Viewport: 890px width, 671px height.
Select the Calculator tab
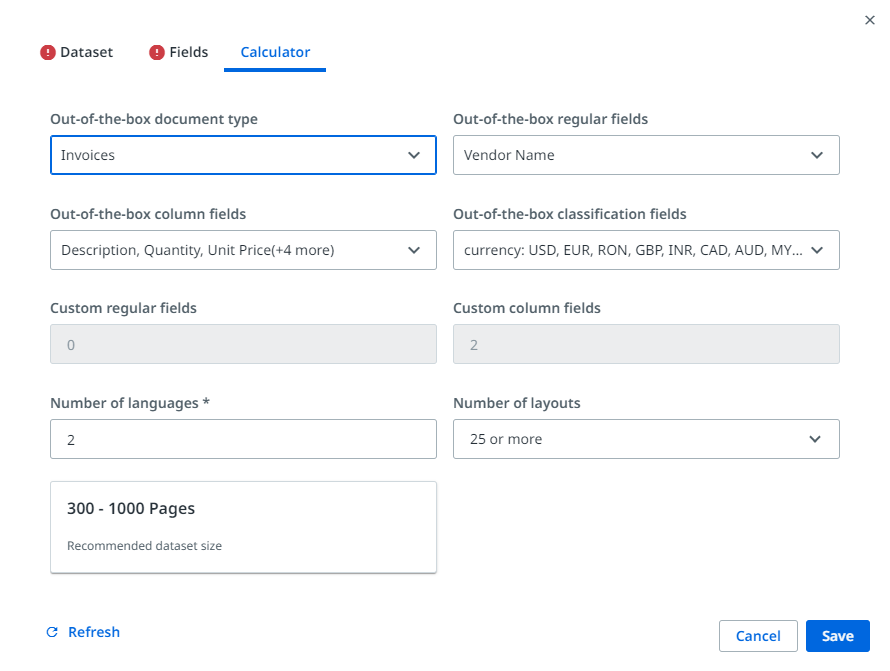pos(275,52)
